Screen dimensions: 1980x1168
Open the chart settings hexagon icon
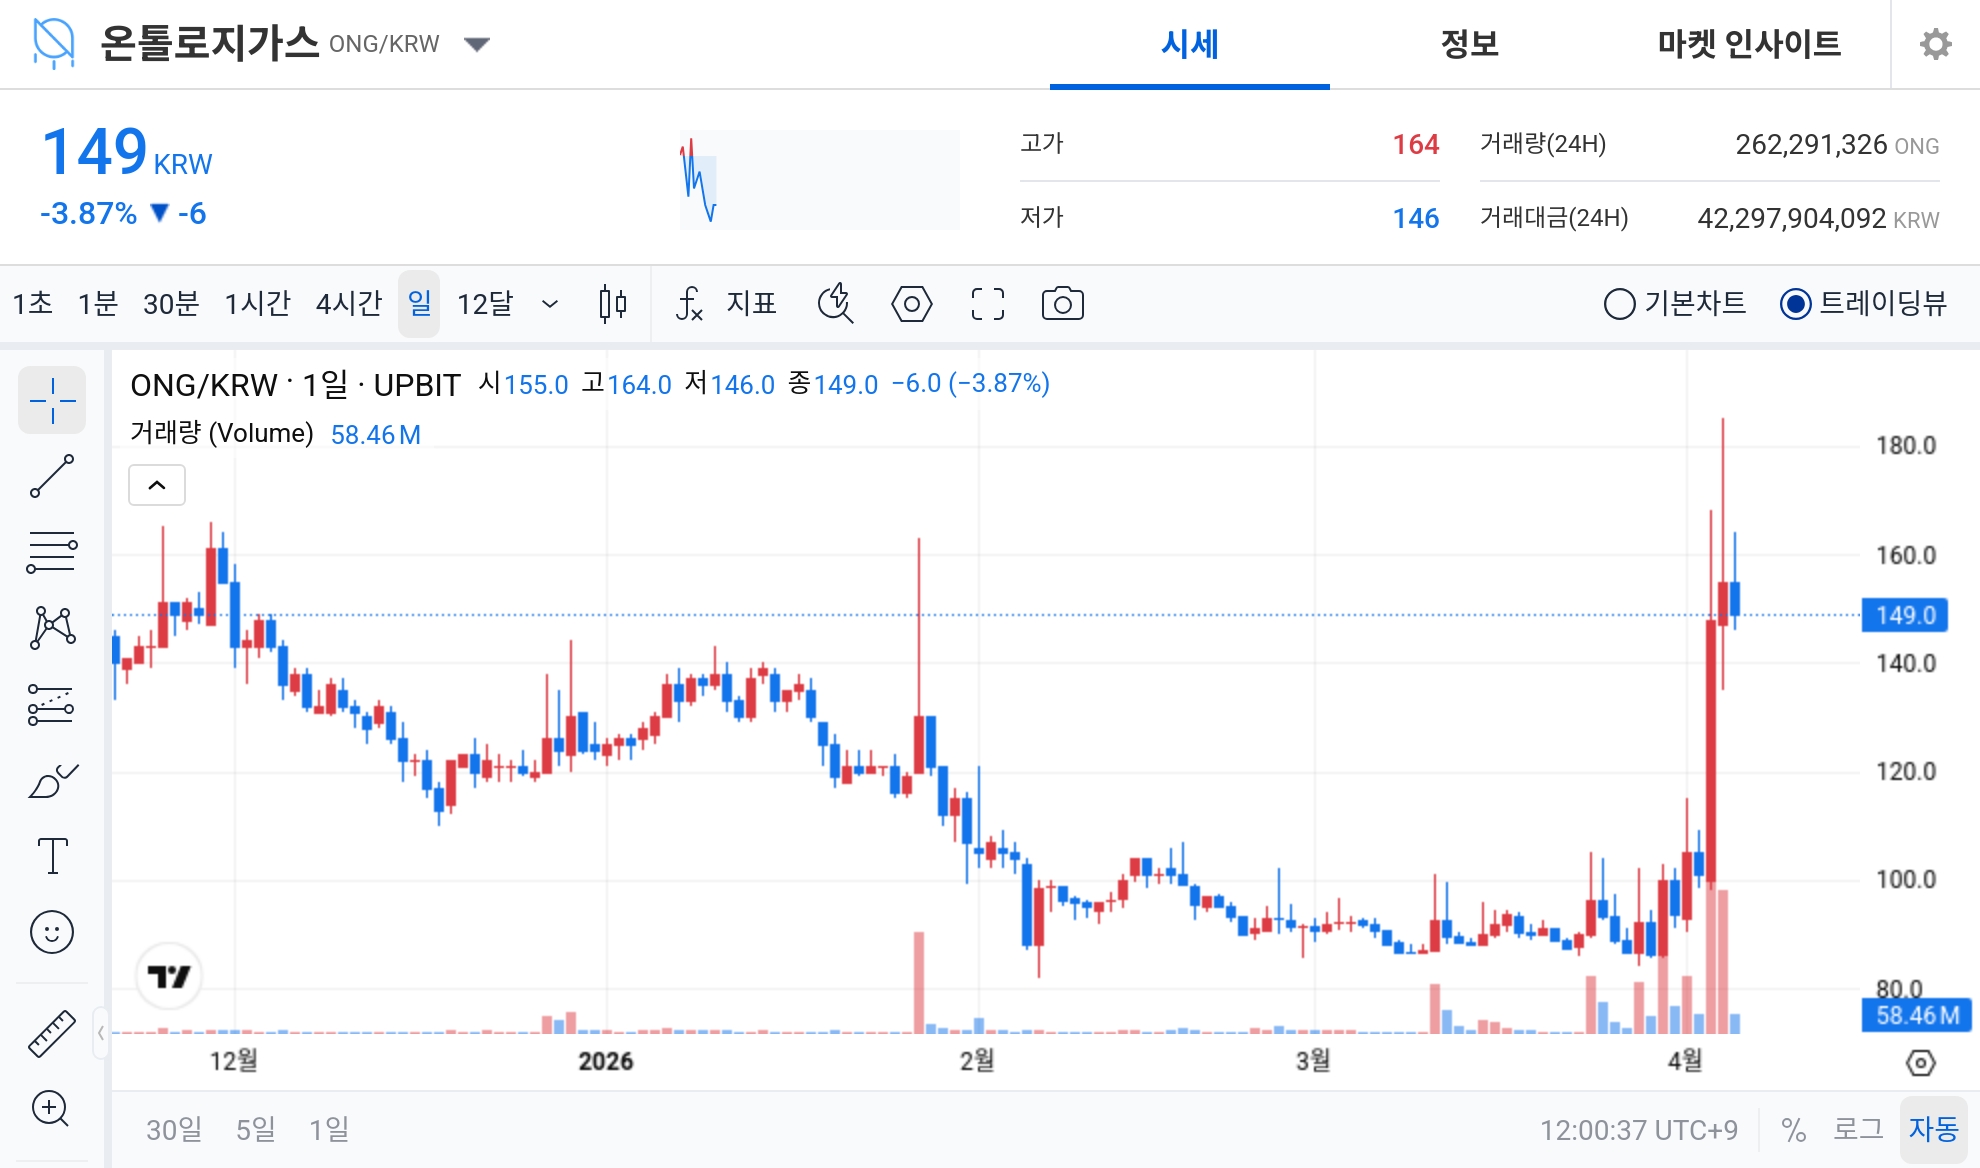[x=912, y=304]
